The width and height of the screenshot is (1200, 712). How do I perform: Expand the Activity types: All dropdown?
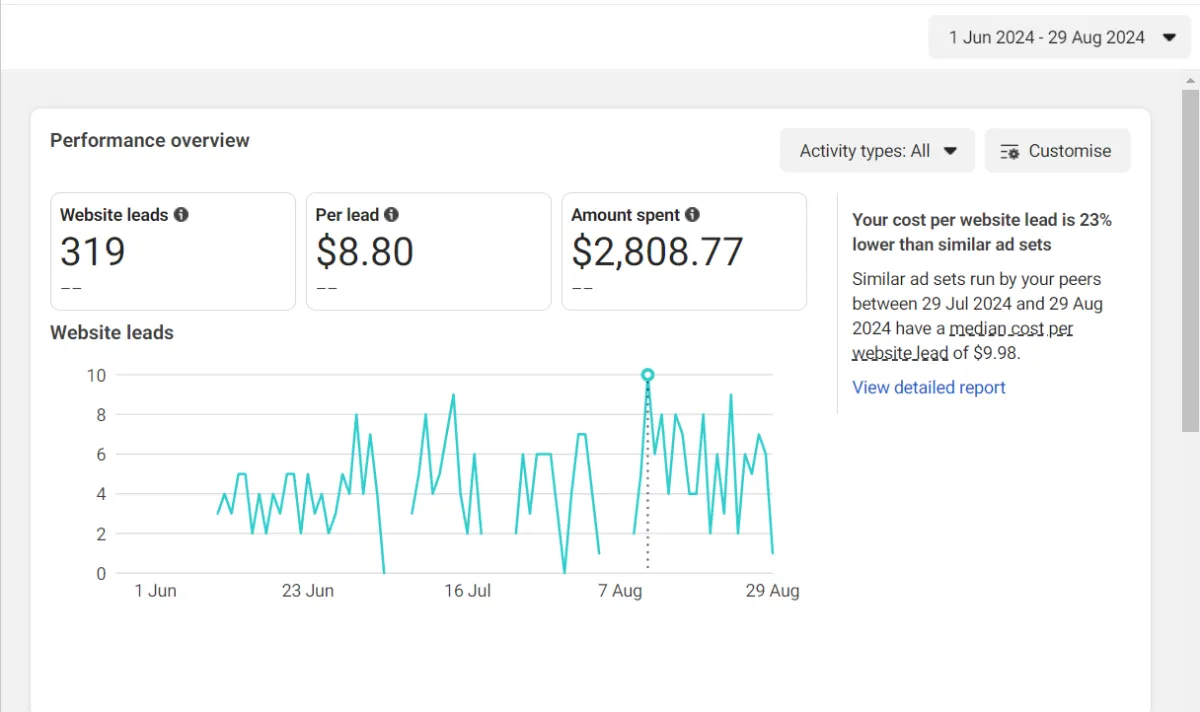point(877,151)
